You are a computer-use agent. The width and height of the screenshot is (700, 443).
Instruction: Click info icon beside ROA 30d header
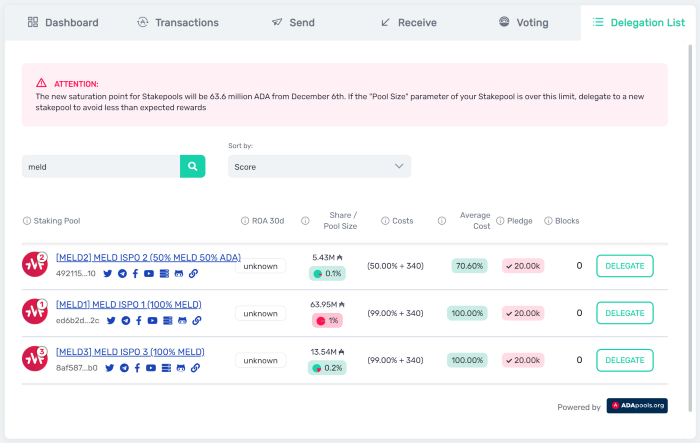point(245,221)
